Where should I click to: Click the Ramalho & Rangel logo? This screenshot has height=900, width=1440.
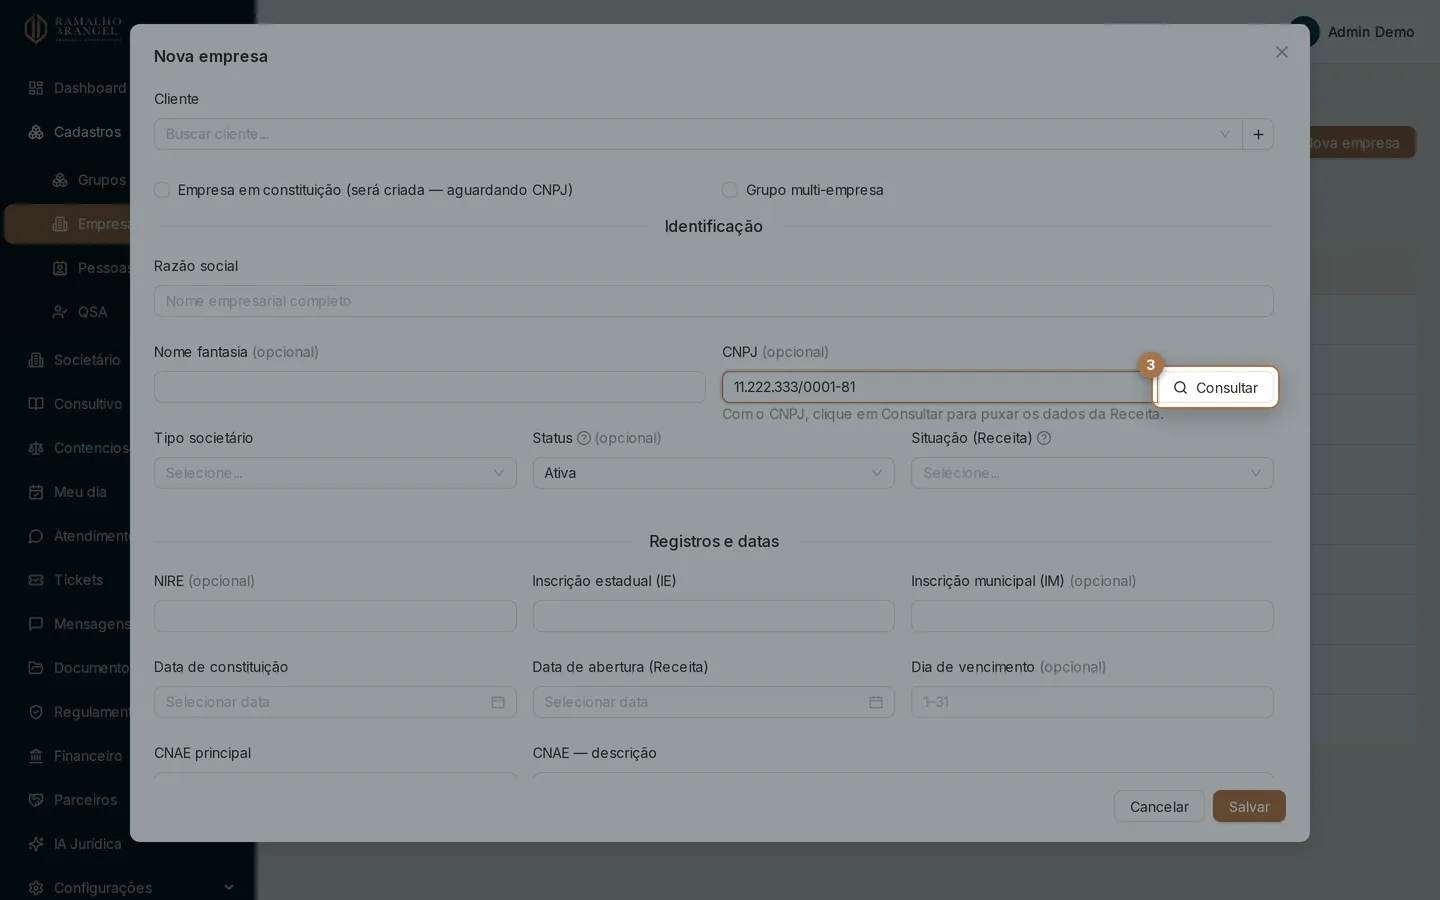point(73,29)
